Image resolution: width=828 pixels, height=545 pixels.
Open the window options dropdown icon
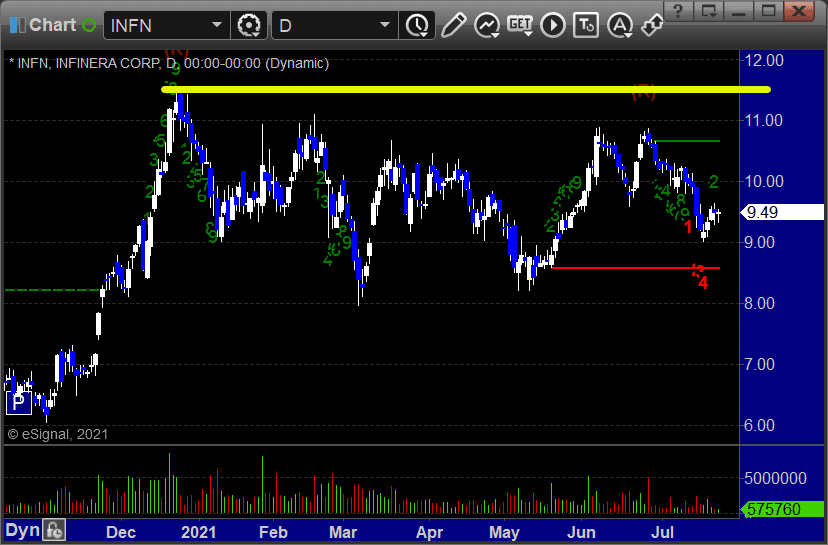[x=708, y=10]
